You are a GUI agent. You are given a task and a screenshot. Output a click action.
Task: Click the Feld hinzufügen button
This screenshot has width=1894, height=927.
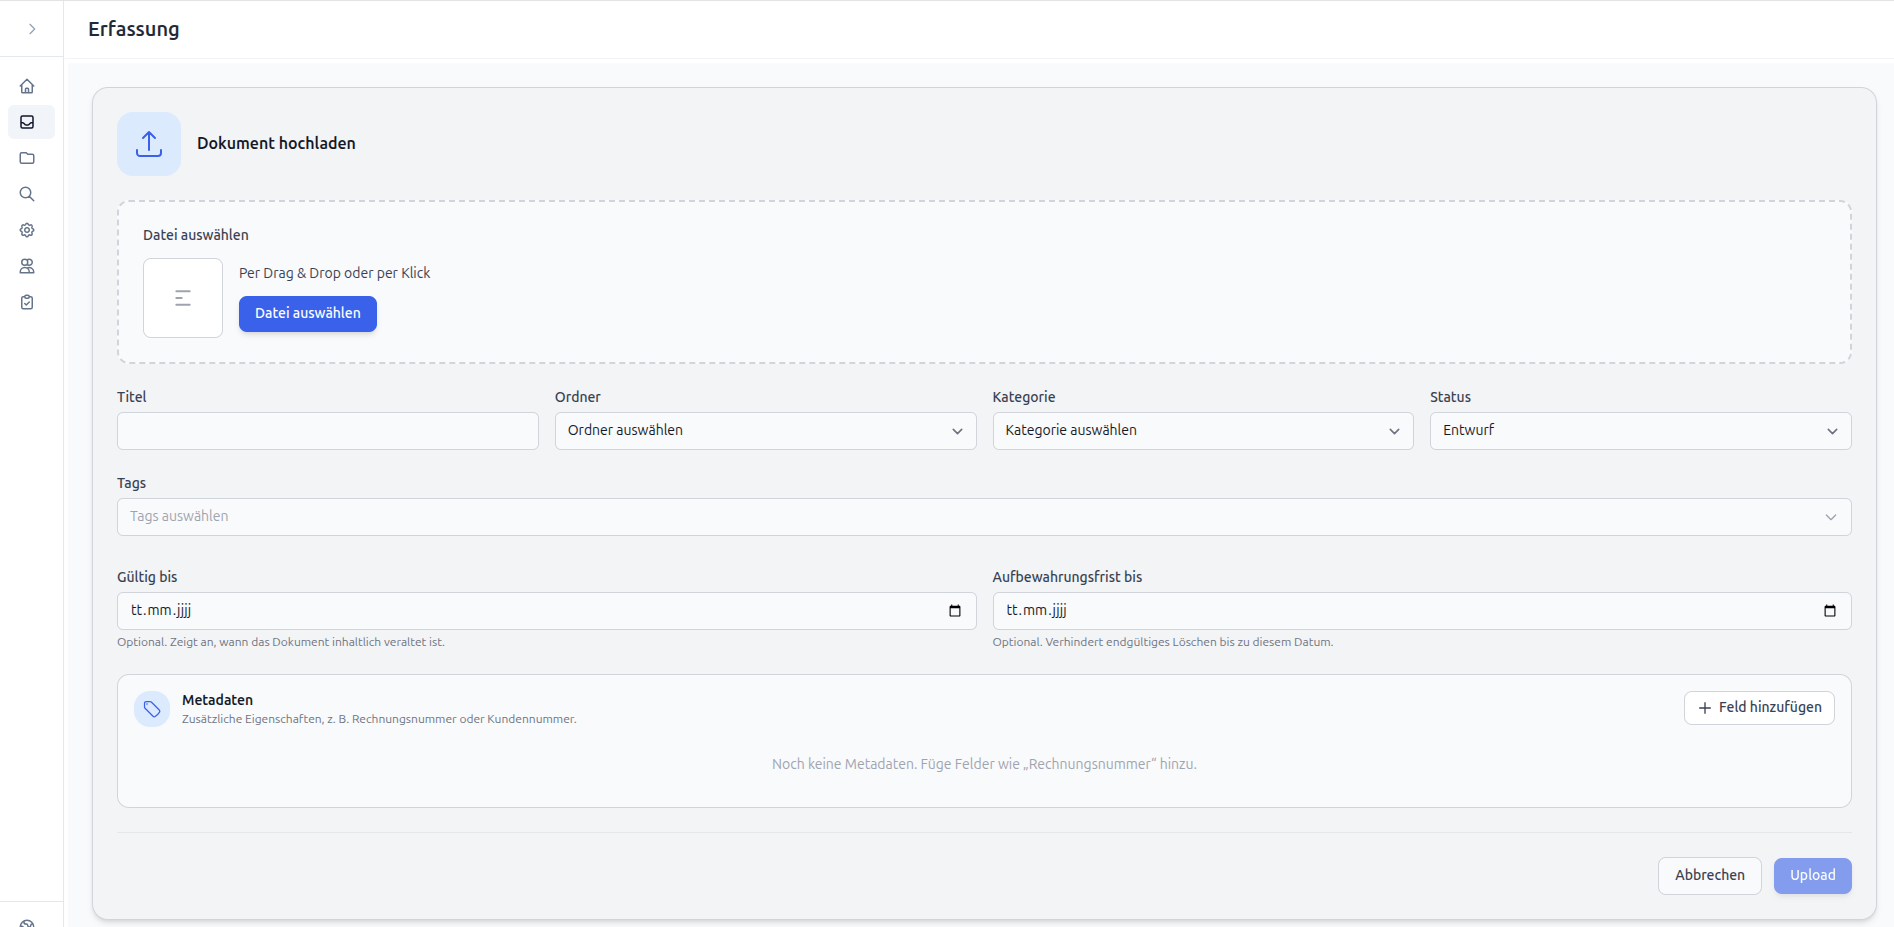(1759, 708)
